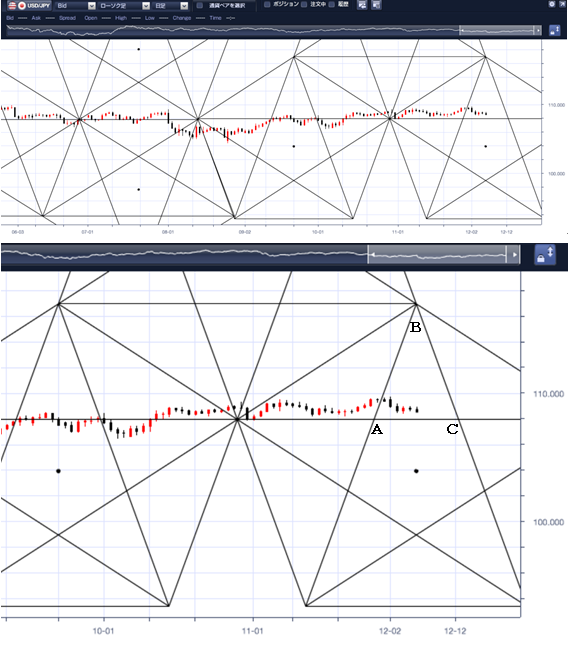The width and height of the screenshot is (568, 645).
Task: Click the first chart tool icon after 履歴
Action: [362, 5]
